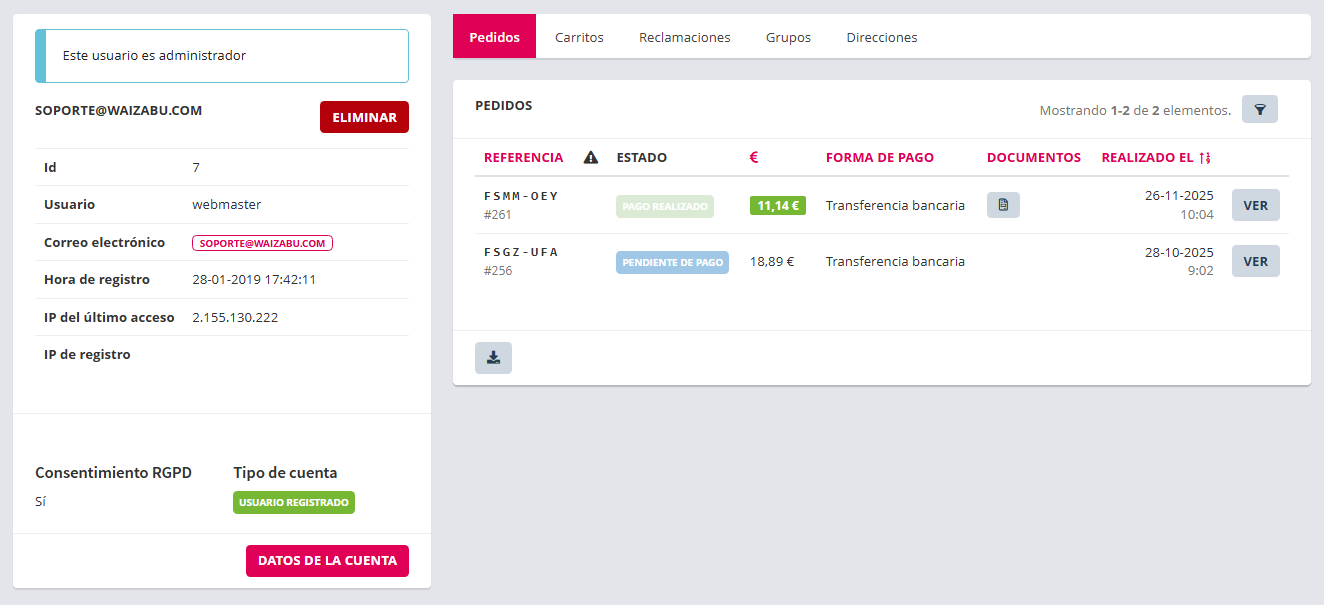Screen dimensions: 1324x605
Task: Open the orders filter funnel icon
Action: 1259,109
